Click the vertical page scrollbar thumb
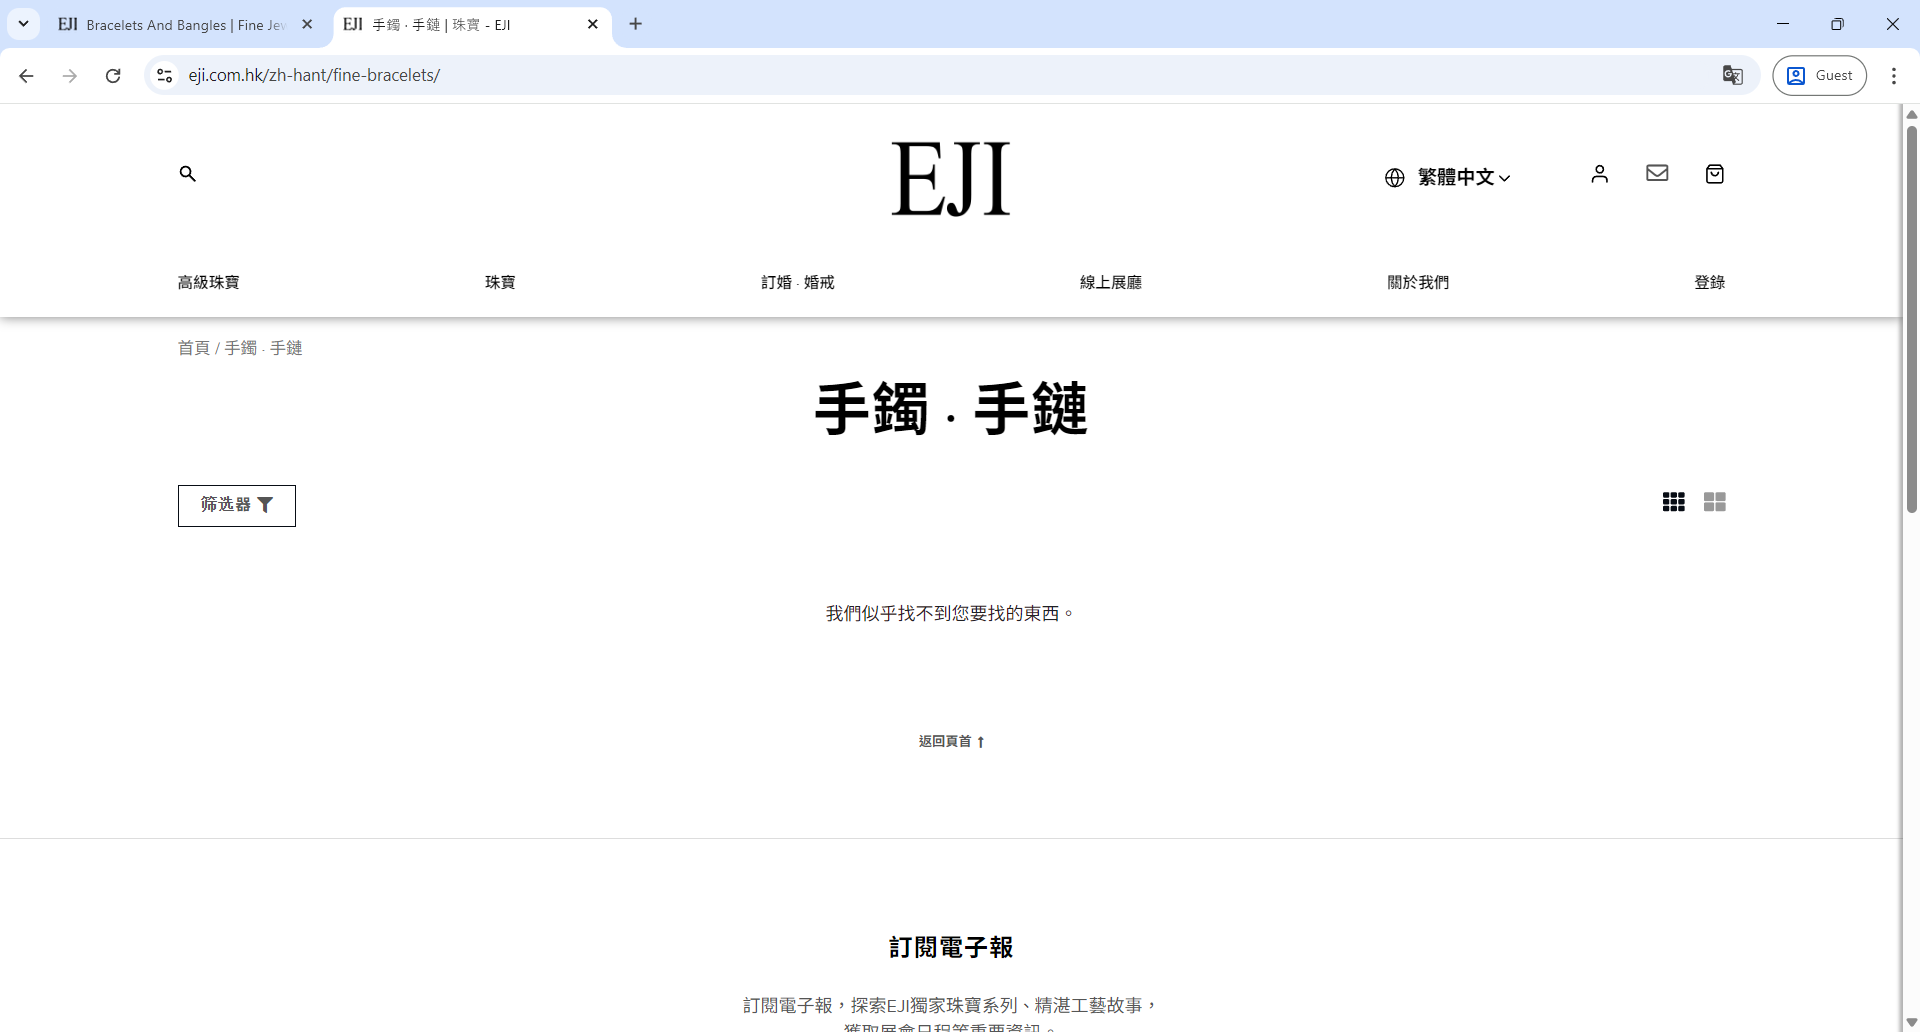This screenshot has width=1920, height=1032. click(1912, 318)
